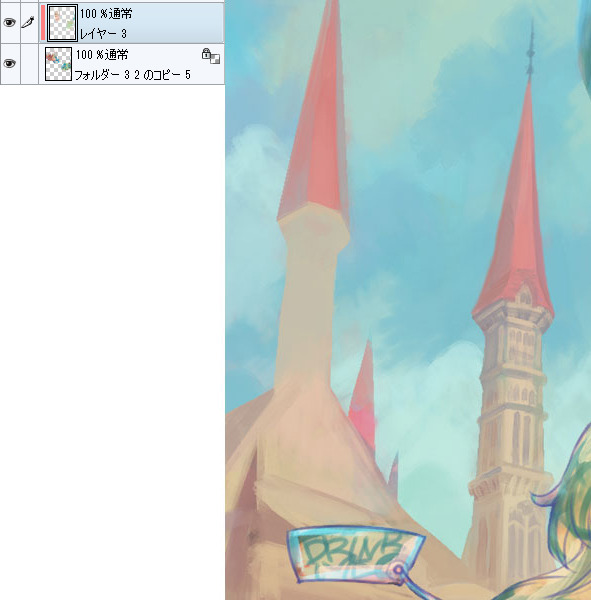Click the detailed stone tower on the right

tap(511, 413)
